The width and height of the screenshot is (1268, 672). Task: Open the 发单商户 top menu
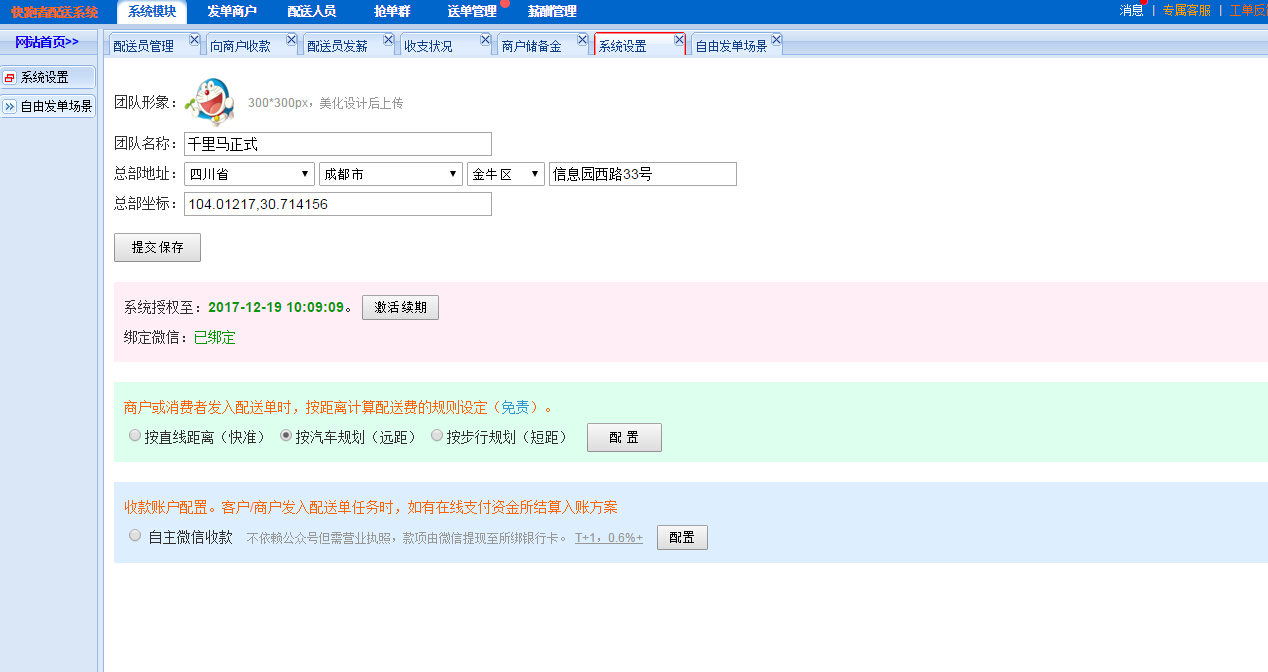click(232, 11)
